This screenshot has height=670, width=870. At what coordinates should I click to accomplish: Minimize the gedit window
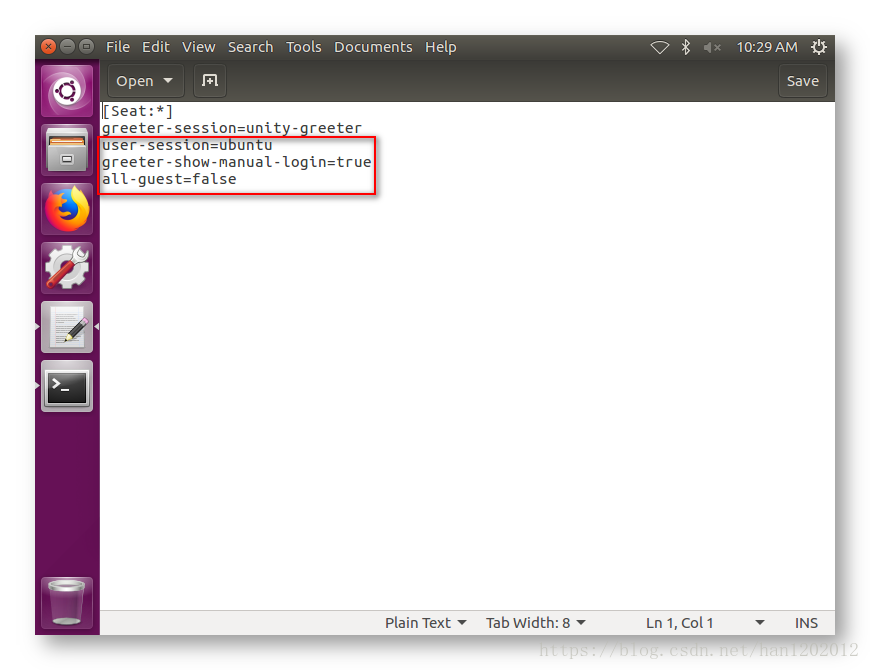click(67, 47)
